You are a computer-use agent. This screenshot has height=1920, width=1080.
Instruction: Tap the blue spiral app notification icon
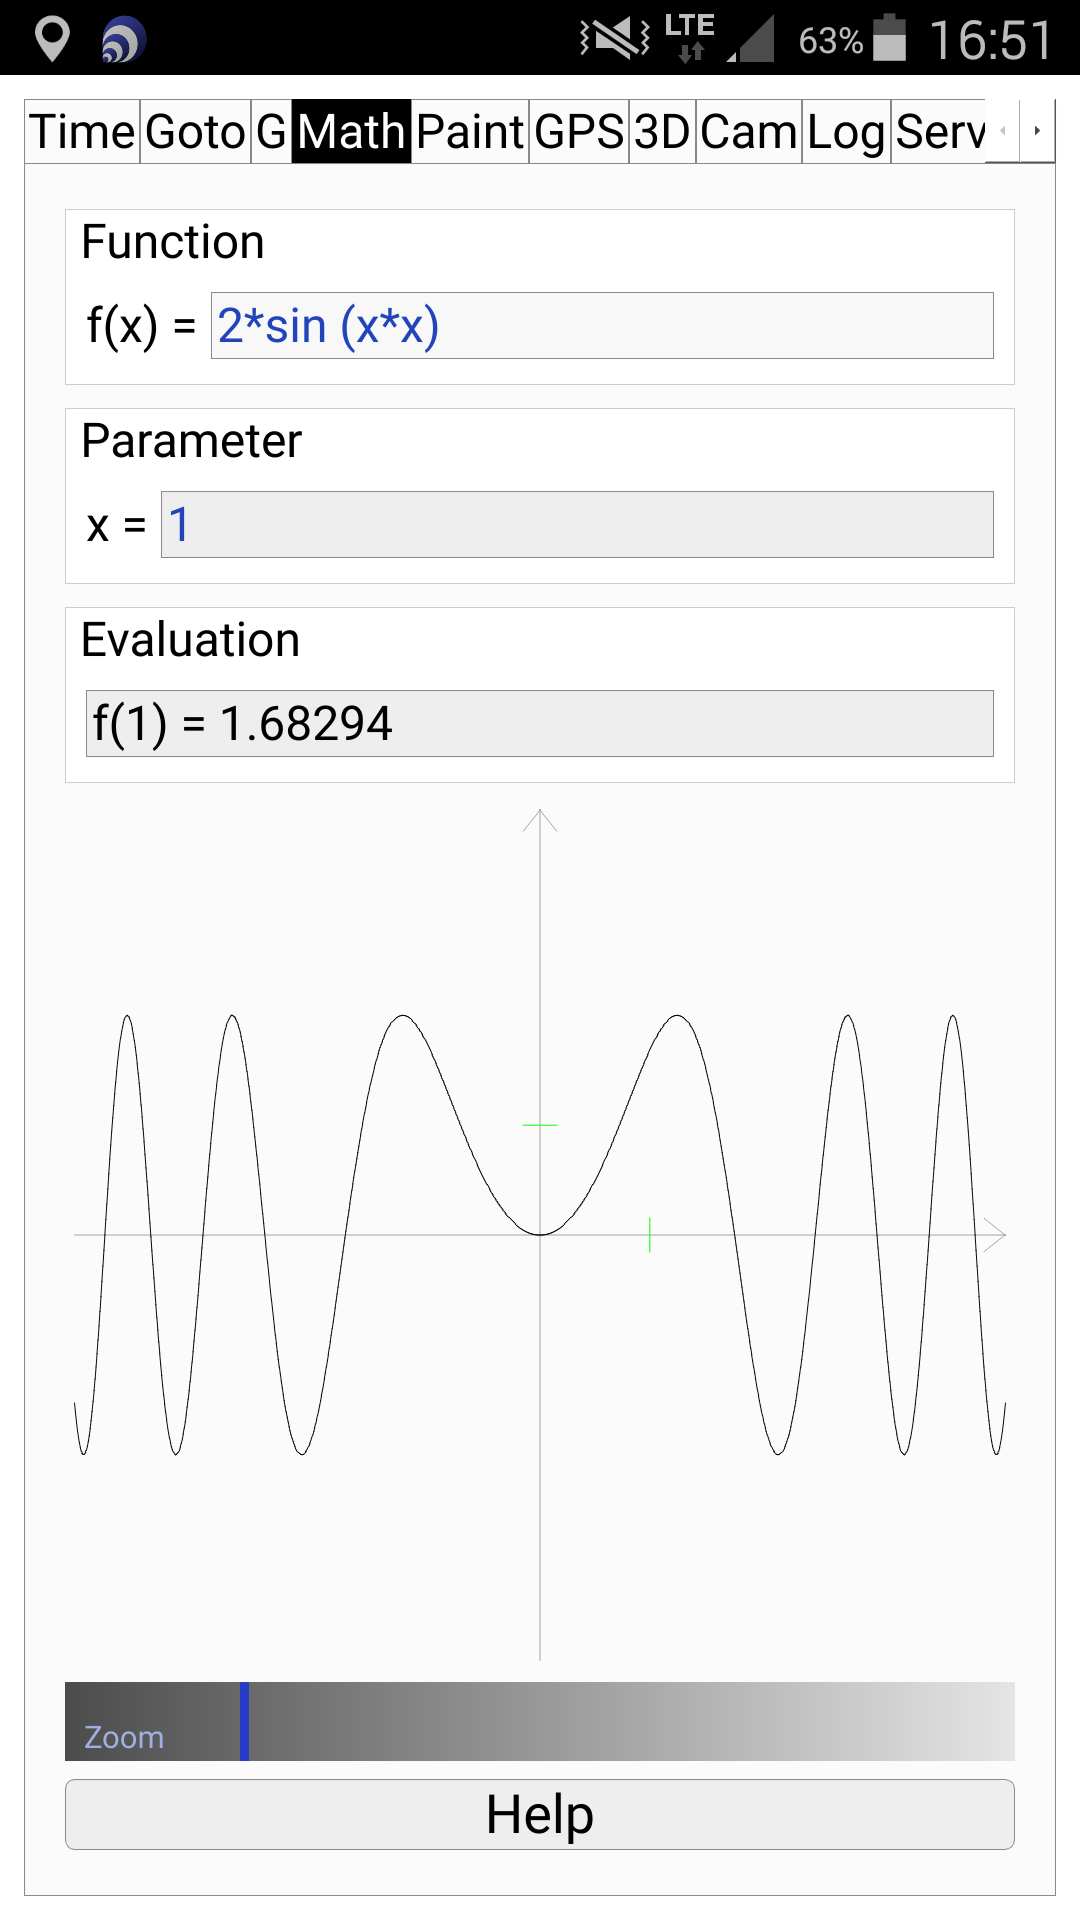(124, 40)
